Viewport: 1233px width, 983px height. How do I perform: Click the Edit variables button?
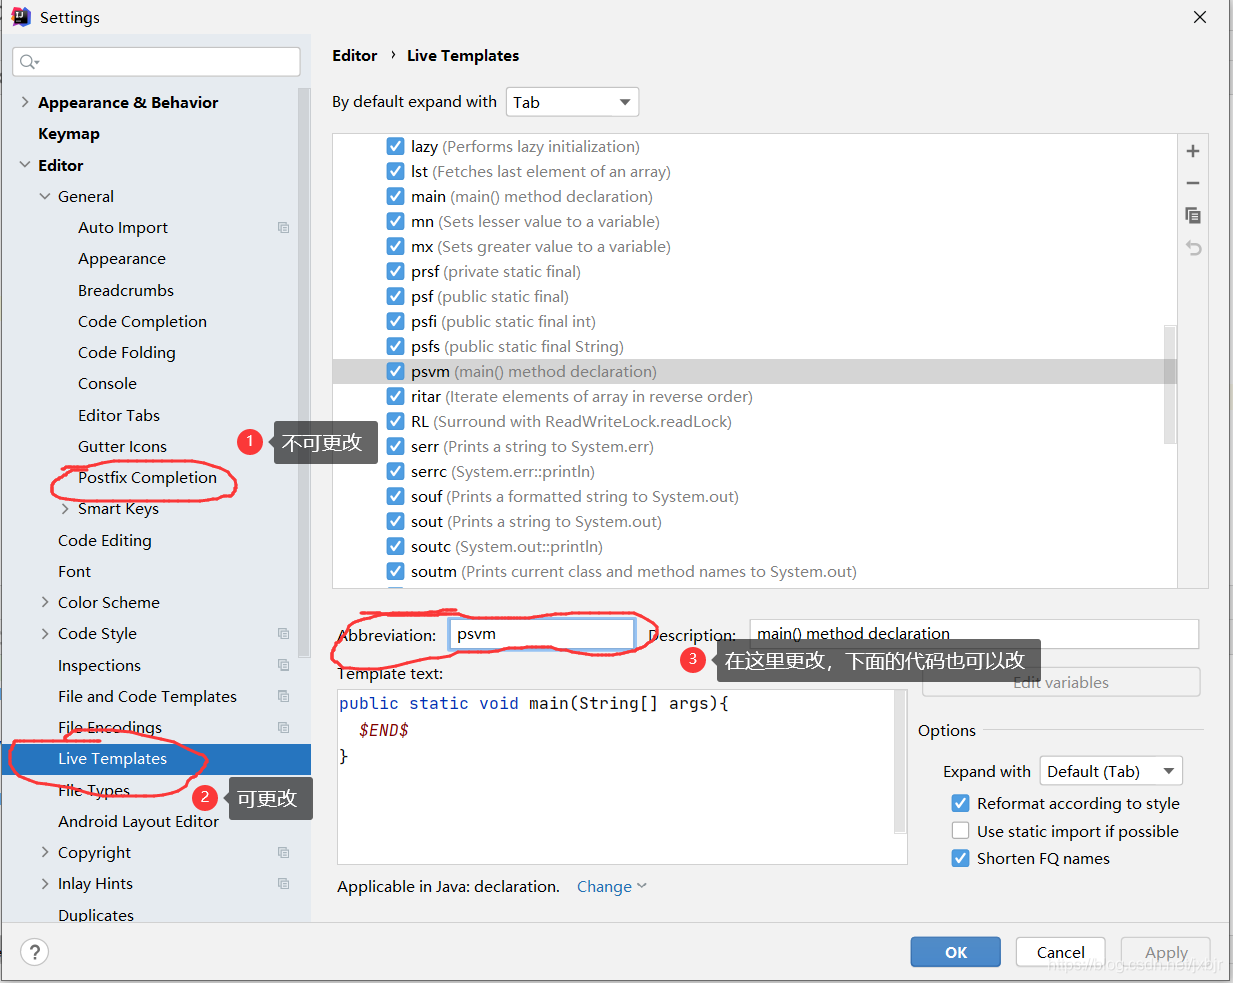(1061, 682)
